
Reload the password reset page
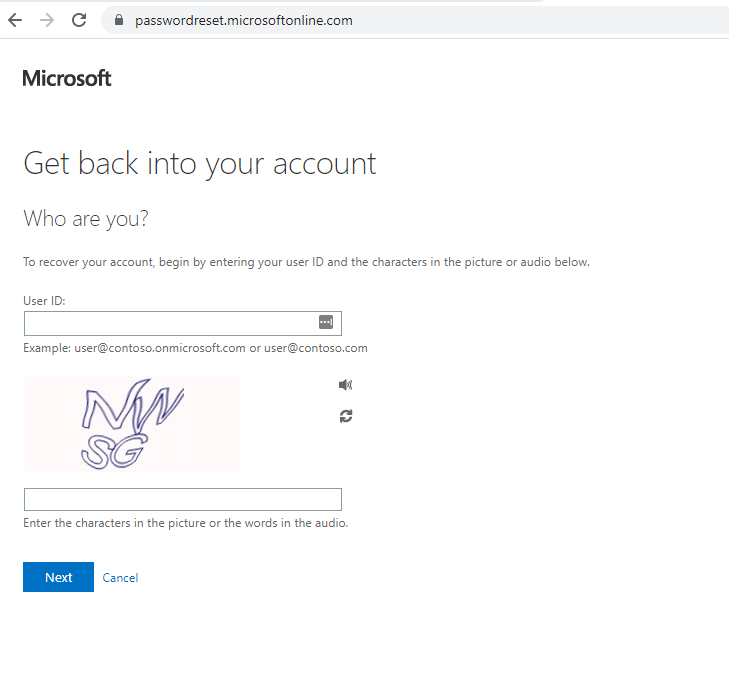79,20
